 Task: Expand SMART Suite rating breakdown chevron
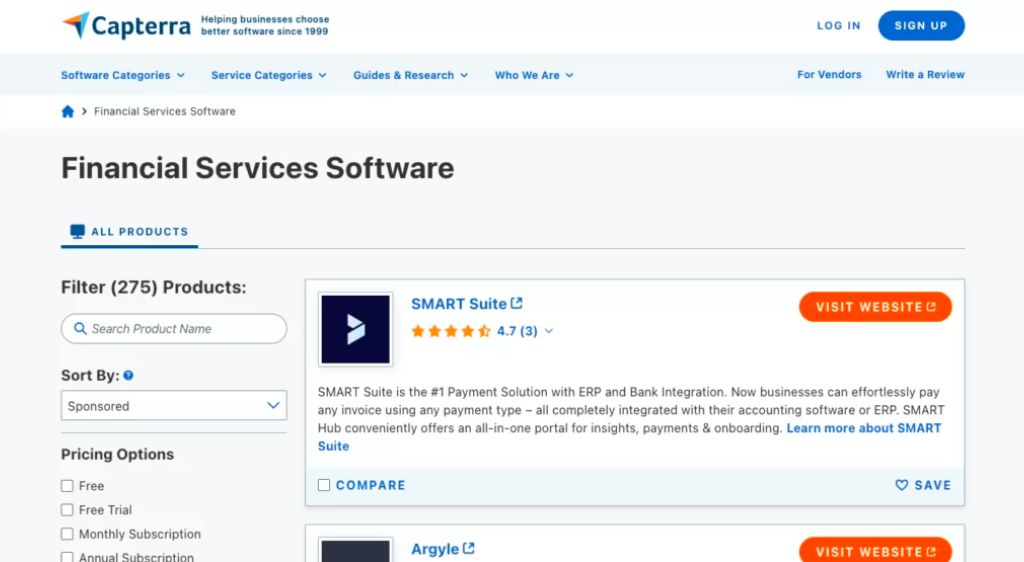coord(549,331)
